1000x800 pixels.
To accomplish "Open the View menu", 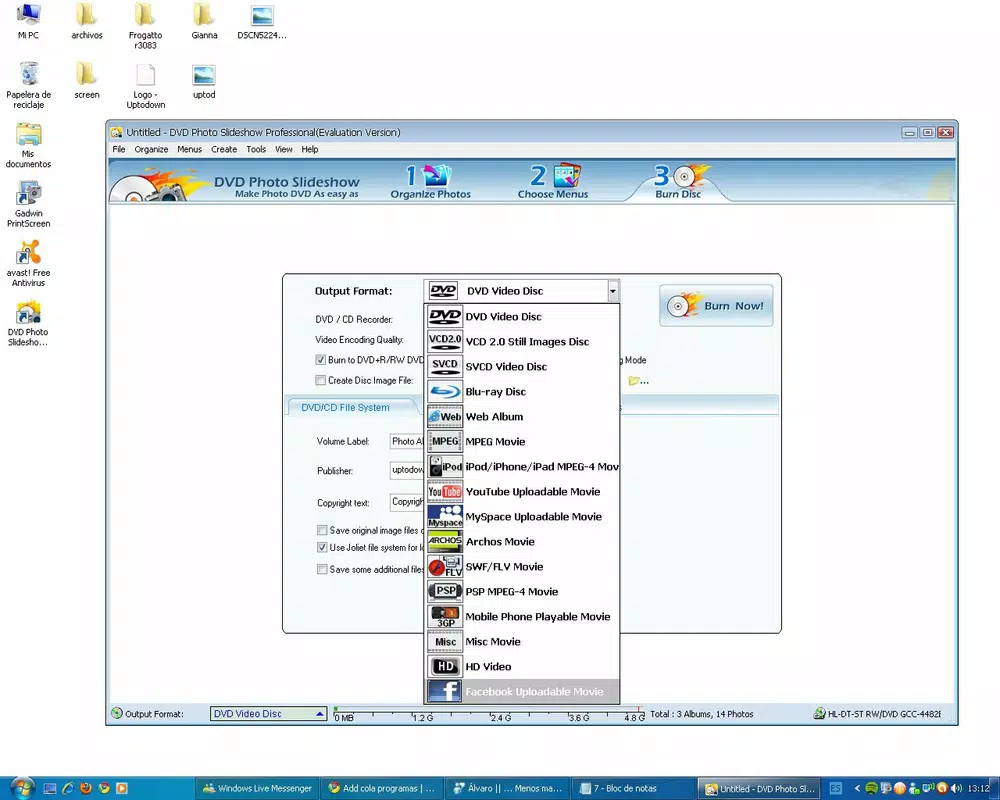I will pos(284,149).
